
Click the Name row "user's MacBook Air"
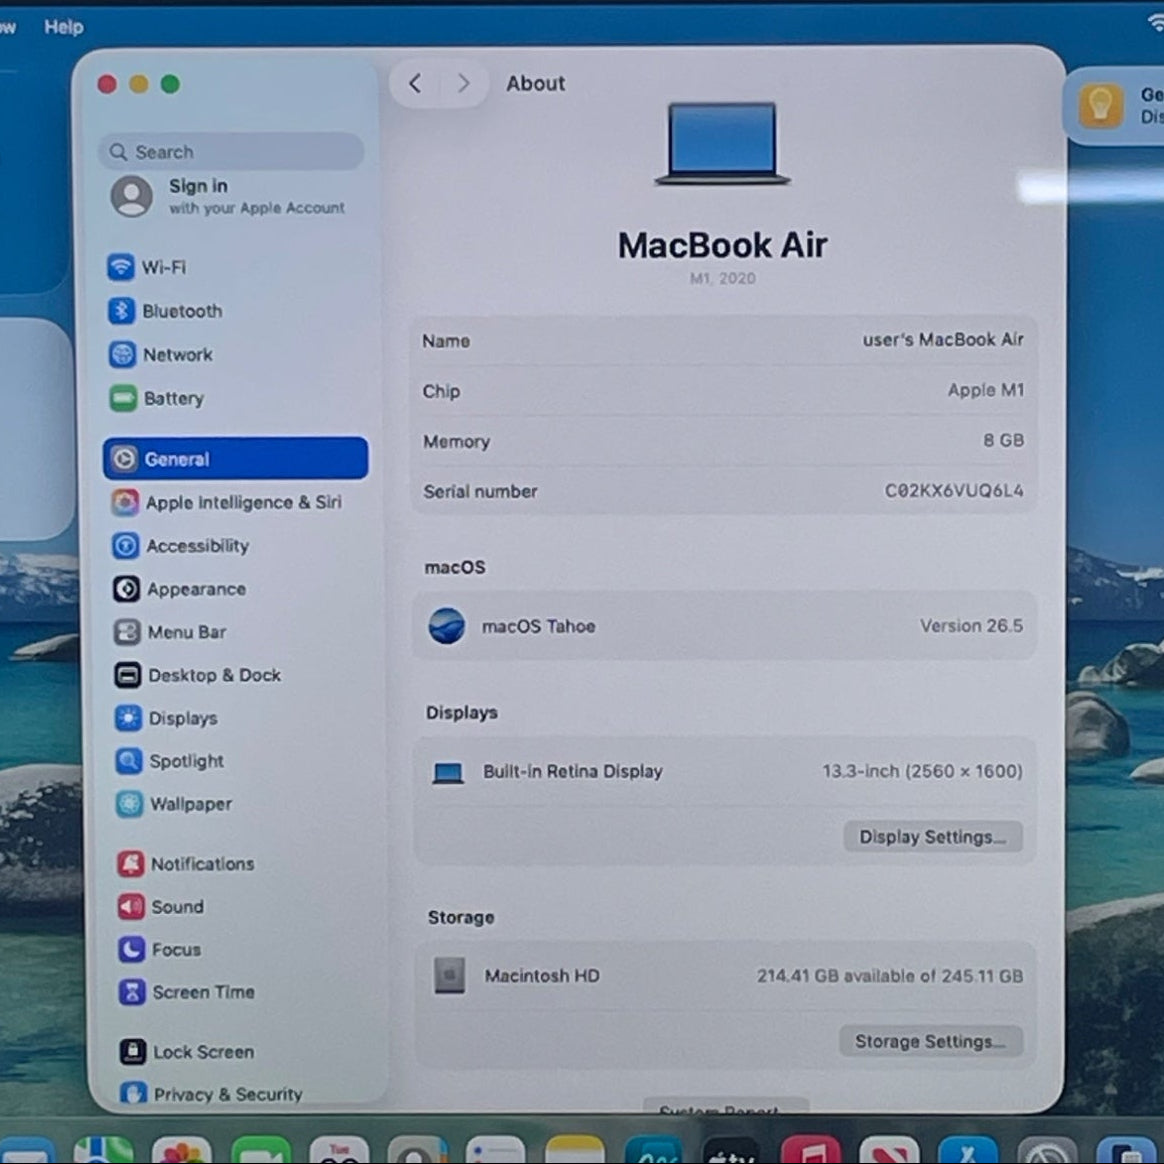[723, 340]
